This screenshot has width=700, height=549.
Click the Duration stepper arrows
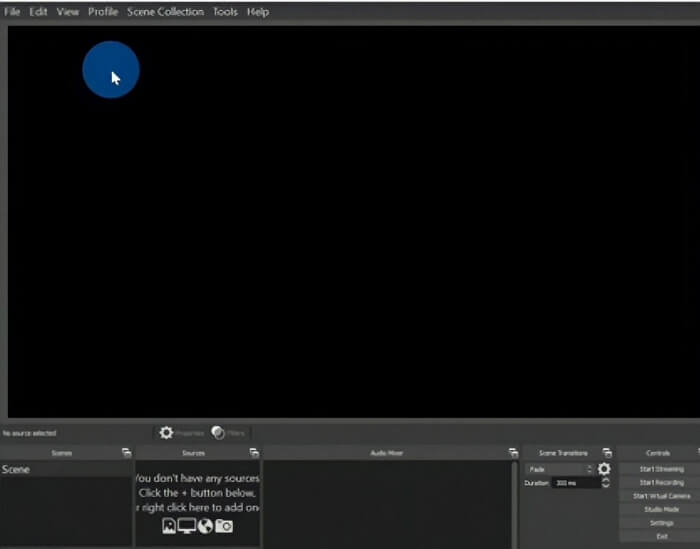point(606,483)
